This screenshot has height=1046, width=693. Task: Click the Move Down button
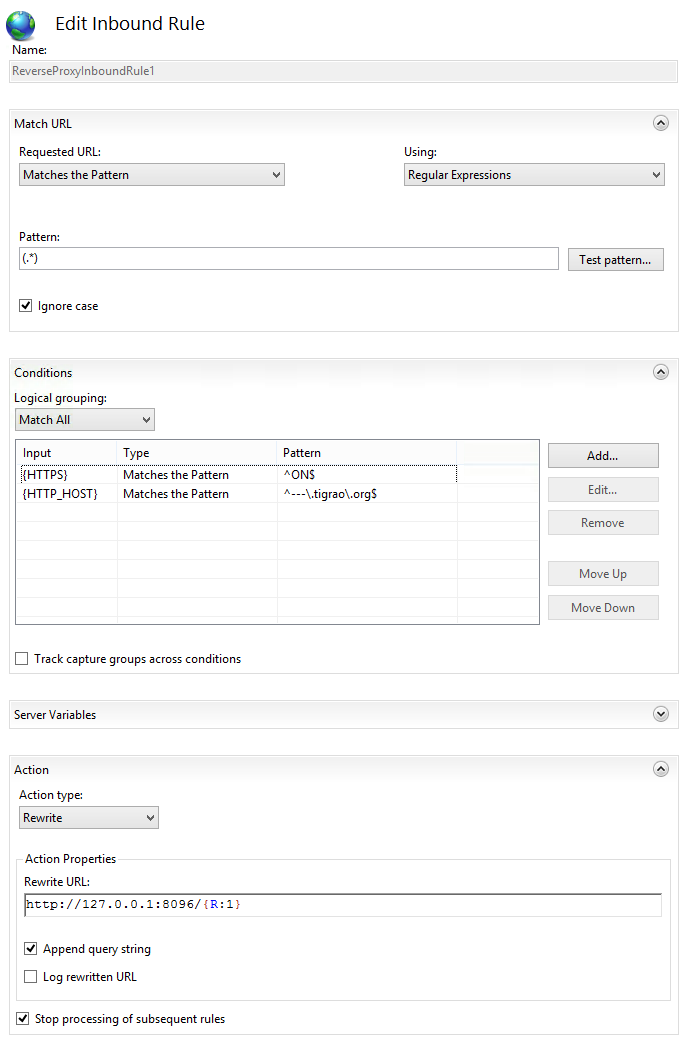point(603,608)
